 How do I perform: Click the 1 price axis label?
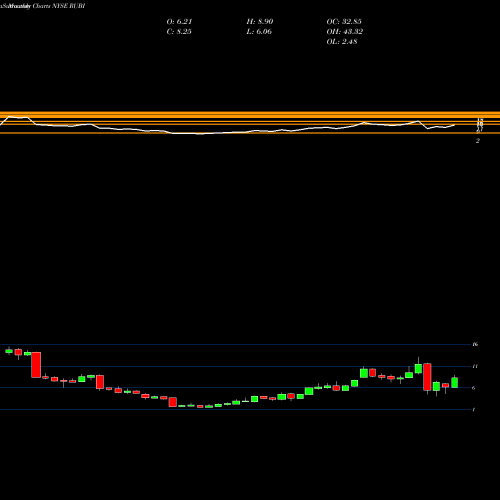(474, 410)
